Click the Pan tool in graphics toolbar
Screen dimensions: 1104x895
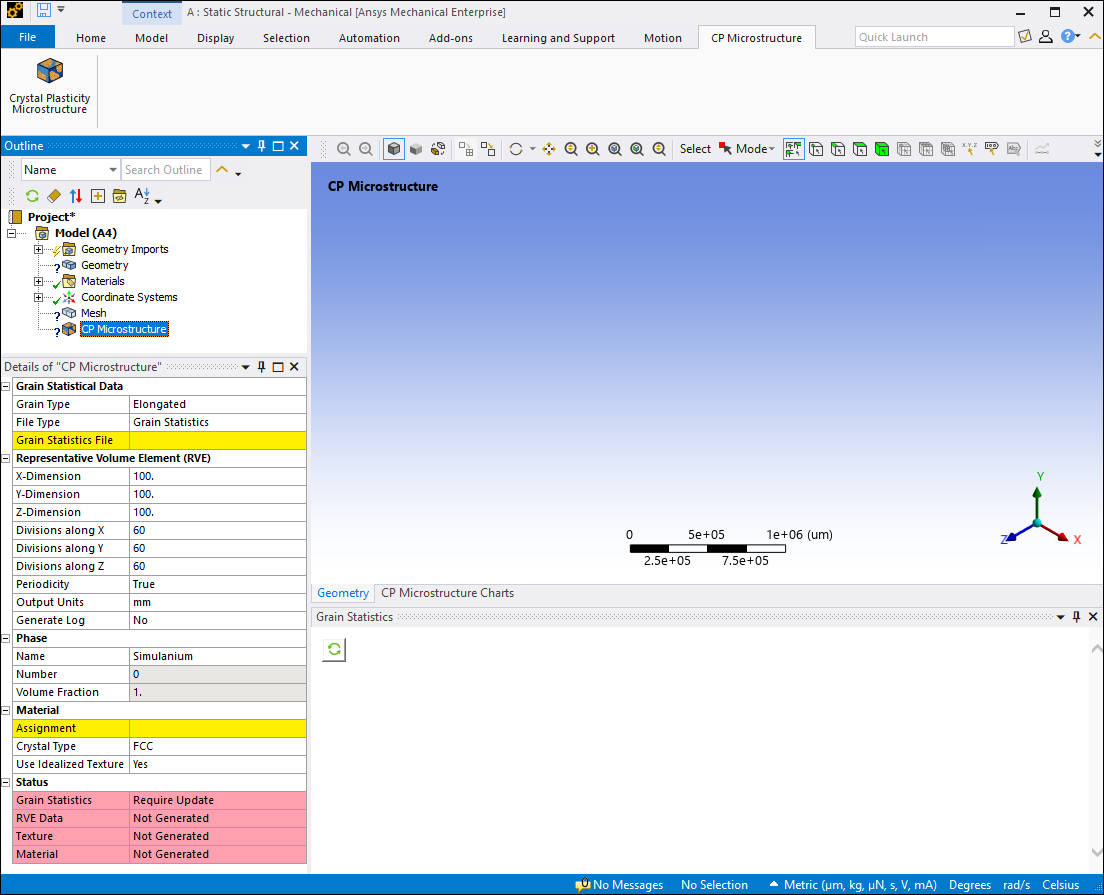(x=549, y=149)
